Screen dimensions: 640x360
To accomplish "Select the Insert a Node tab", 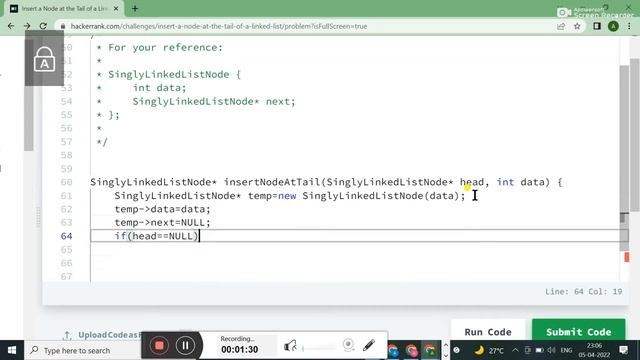I will point(63,9).
